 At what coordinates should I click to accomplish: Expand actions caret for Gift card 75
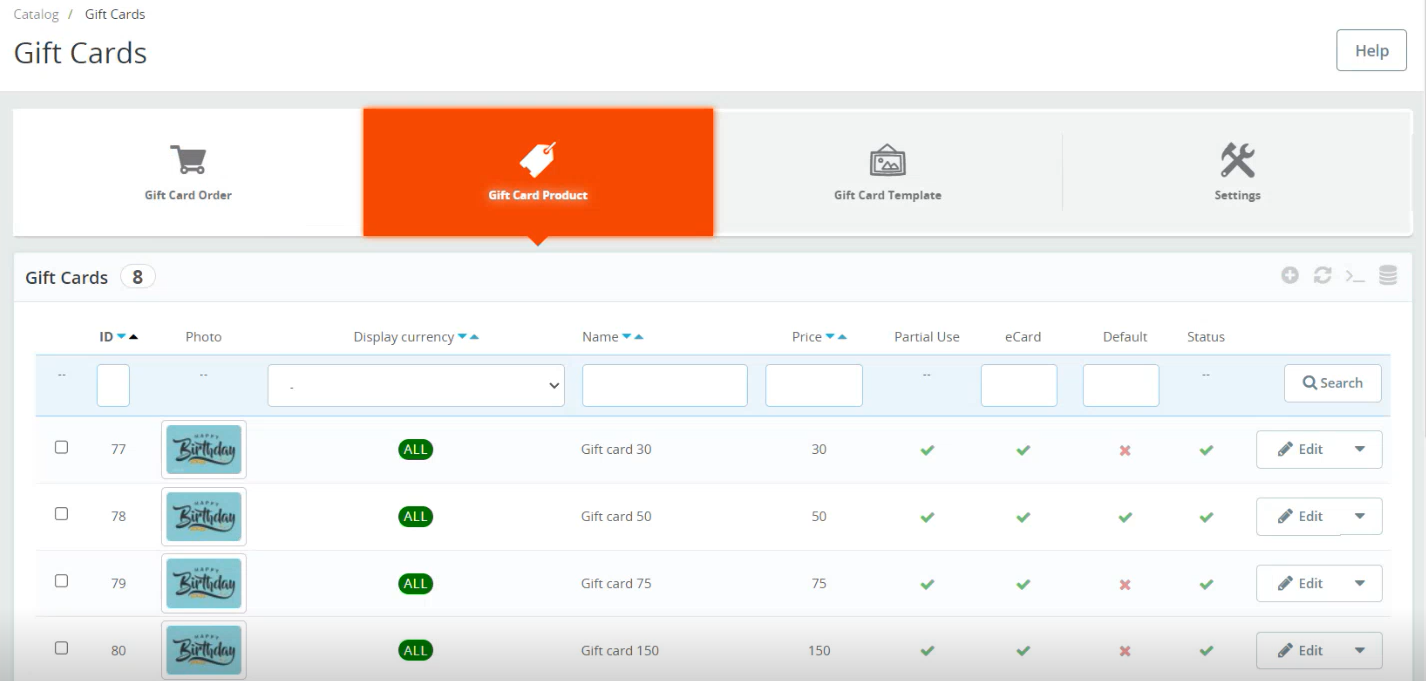click(x=1360, y=583)
